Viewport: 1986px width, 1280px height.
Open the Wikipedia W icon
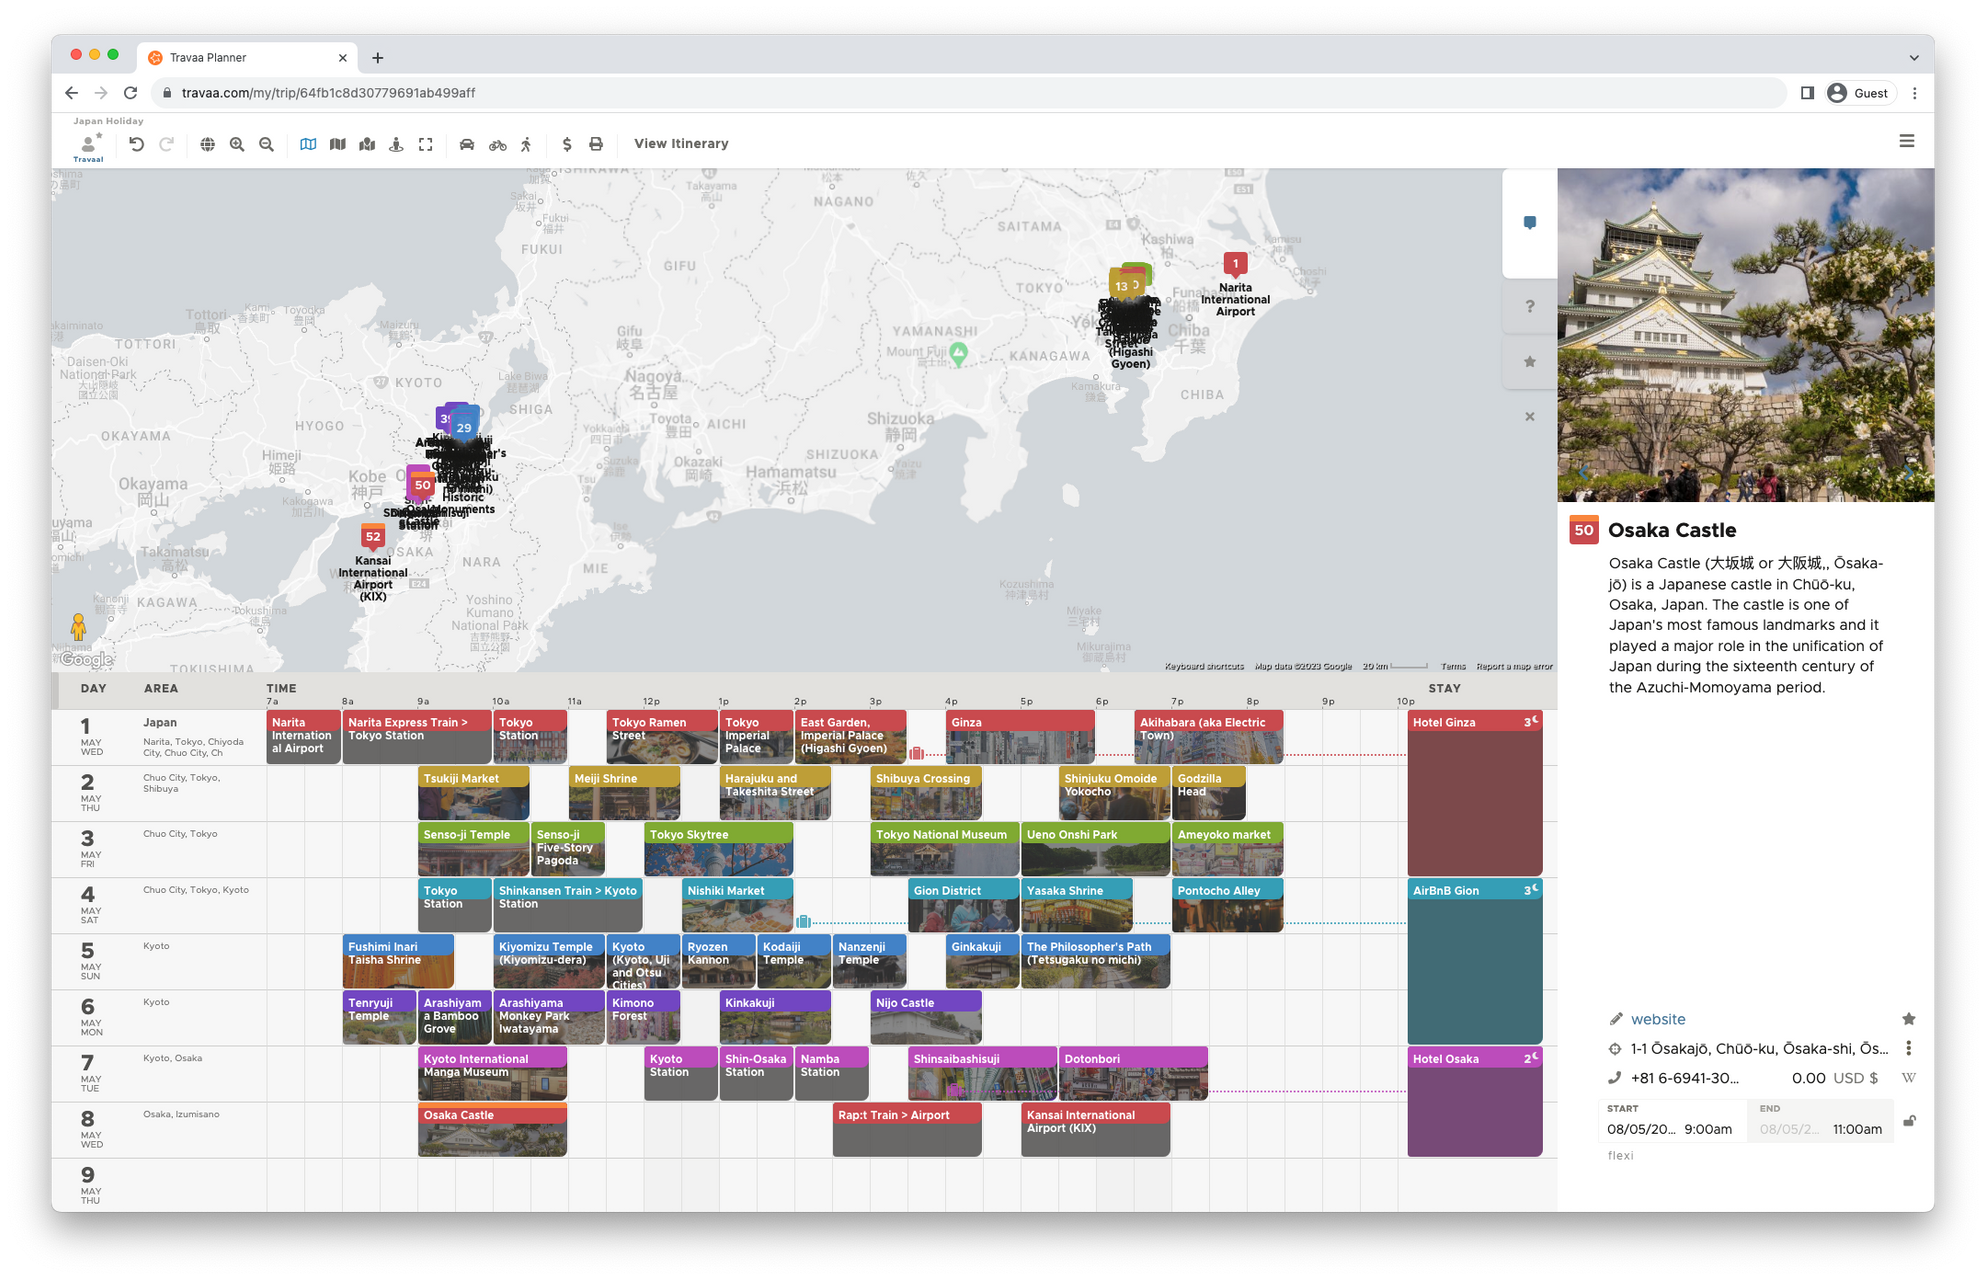point(1908,1078)
